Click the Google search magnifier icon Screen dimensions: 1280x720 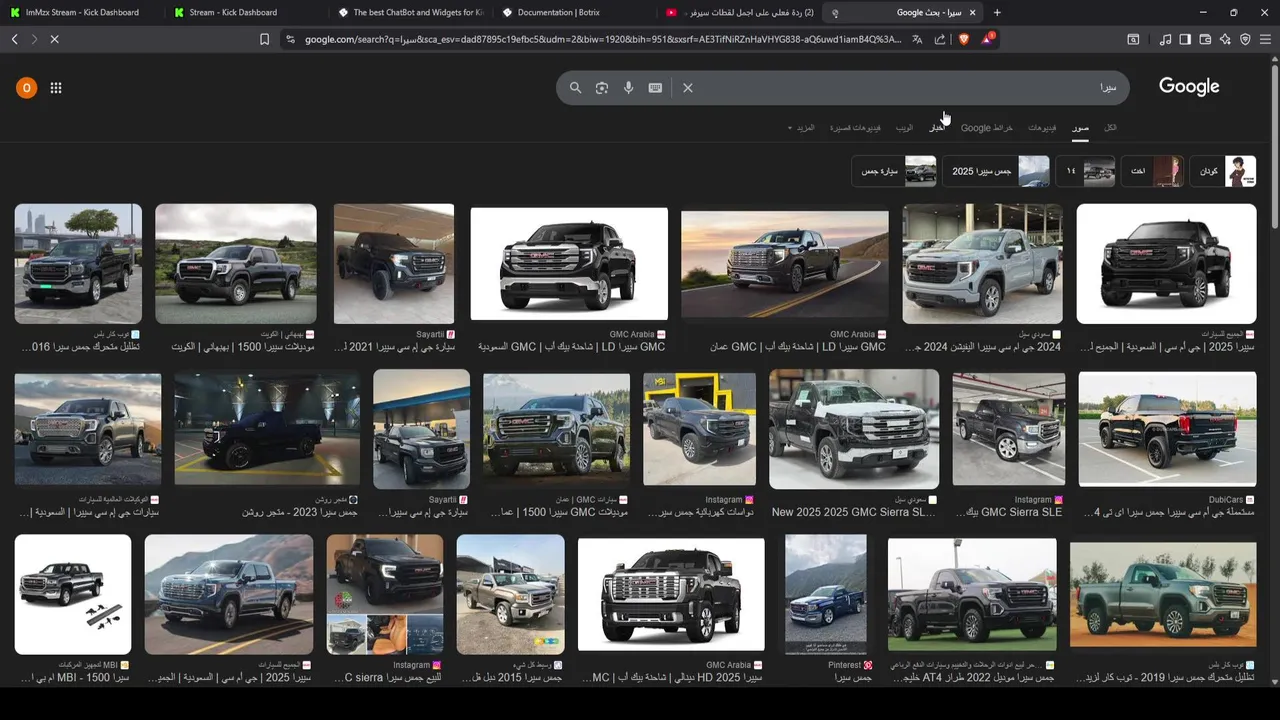point(575,88)
